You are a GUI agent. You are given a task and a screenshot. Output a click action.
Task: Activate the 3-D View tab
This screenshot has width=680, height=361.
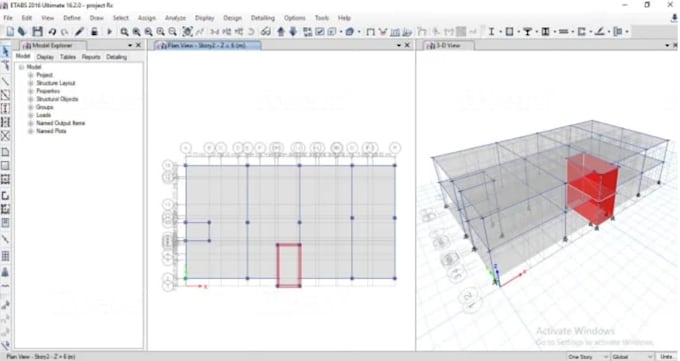[449, 45]
